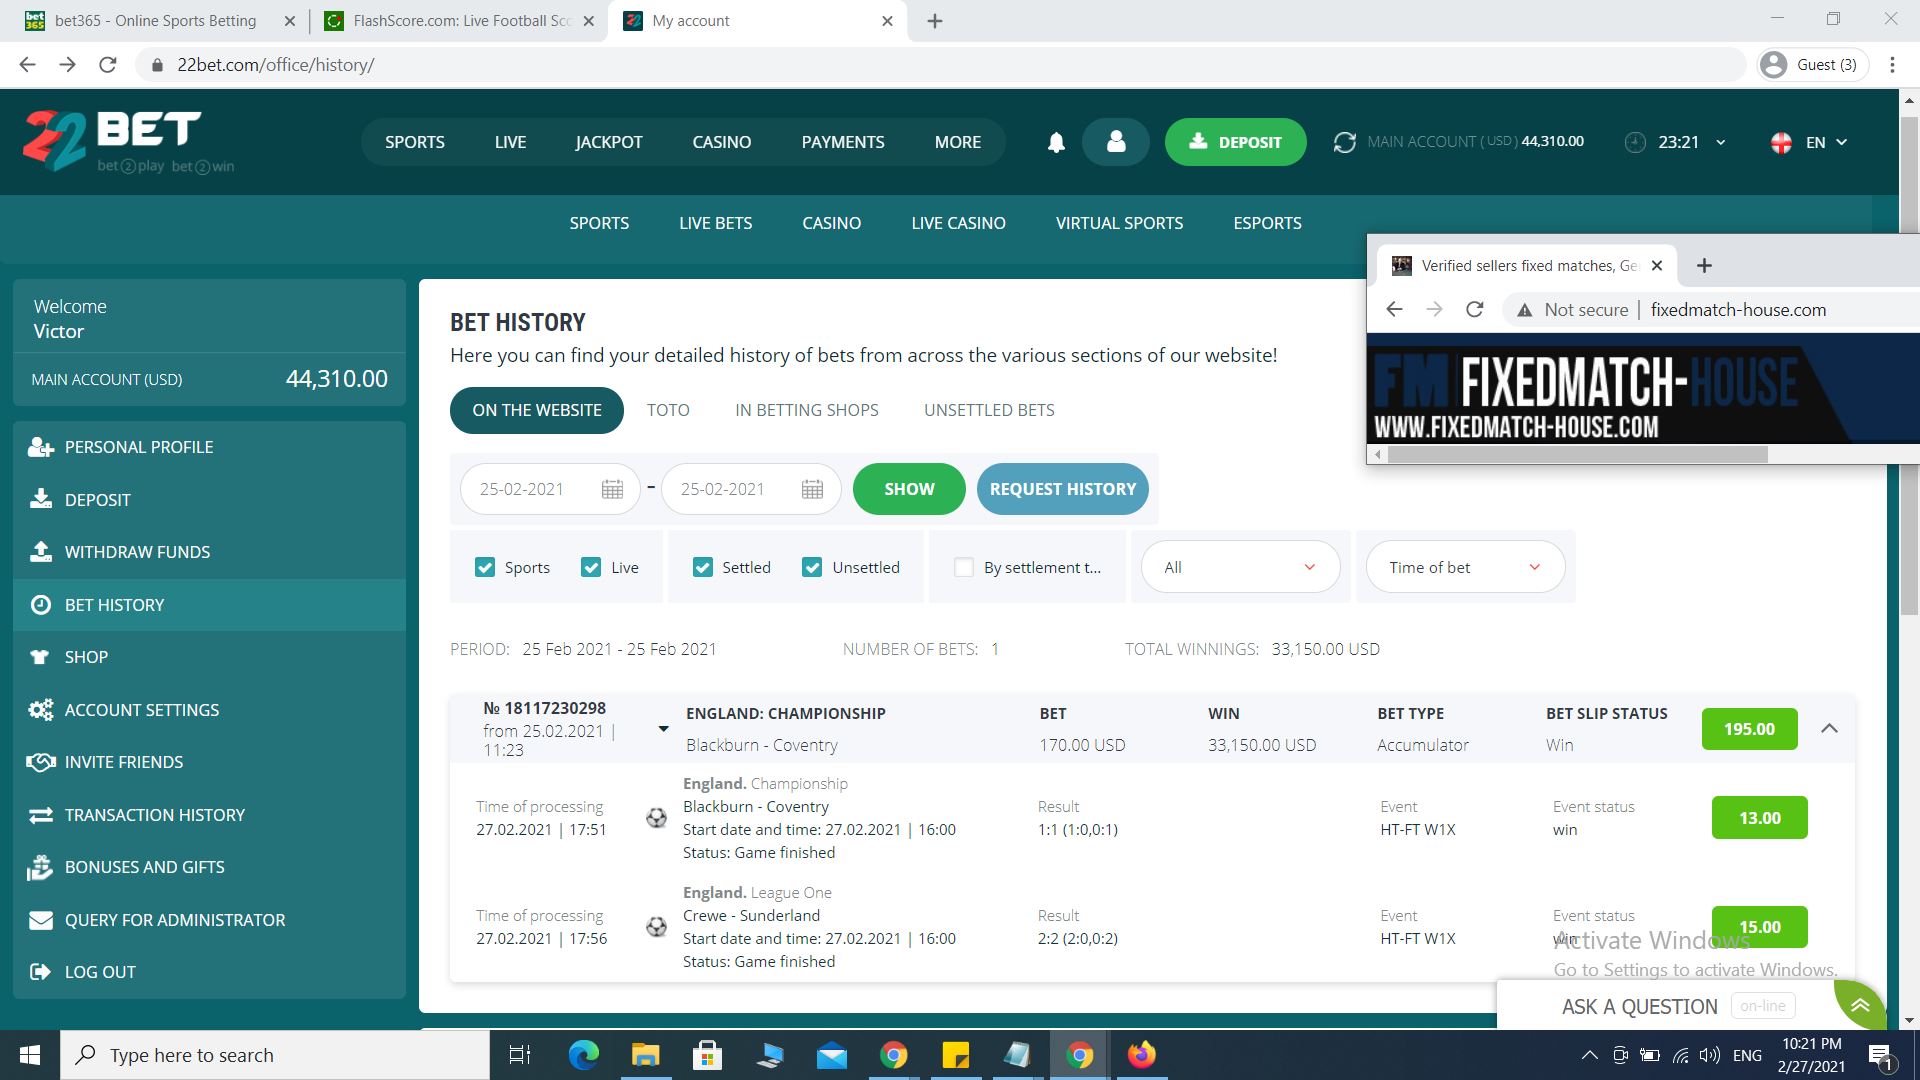
Task: Click LOG OUT in the sidebar
Action: (x=209, y=972)
